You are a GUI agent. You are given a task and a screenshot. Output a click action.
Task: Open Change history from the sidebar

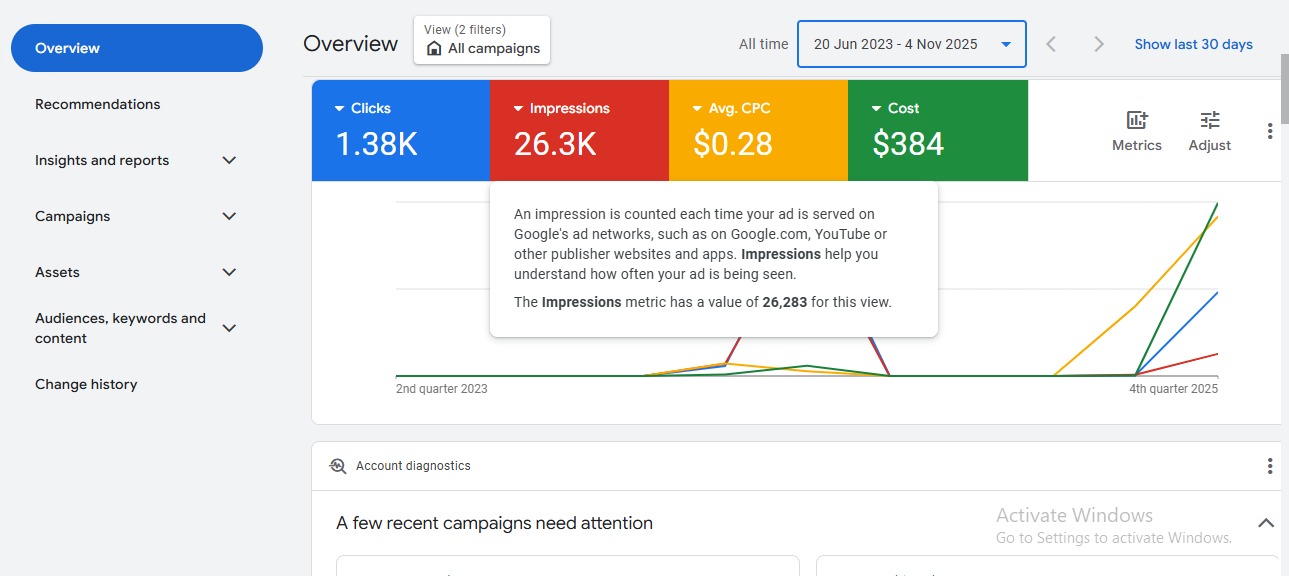(x=86, y=384)
